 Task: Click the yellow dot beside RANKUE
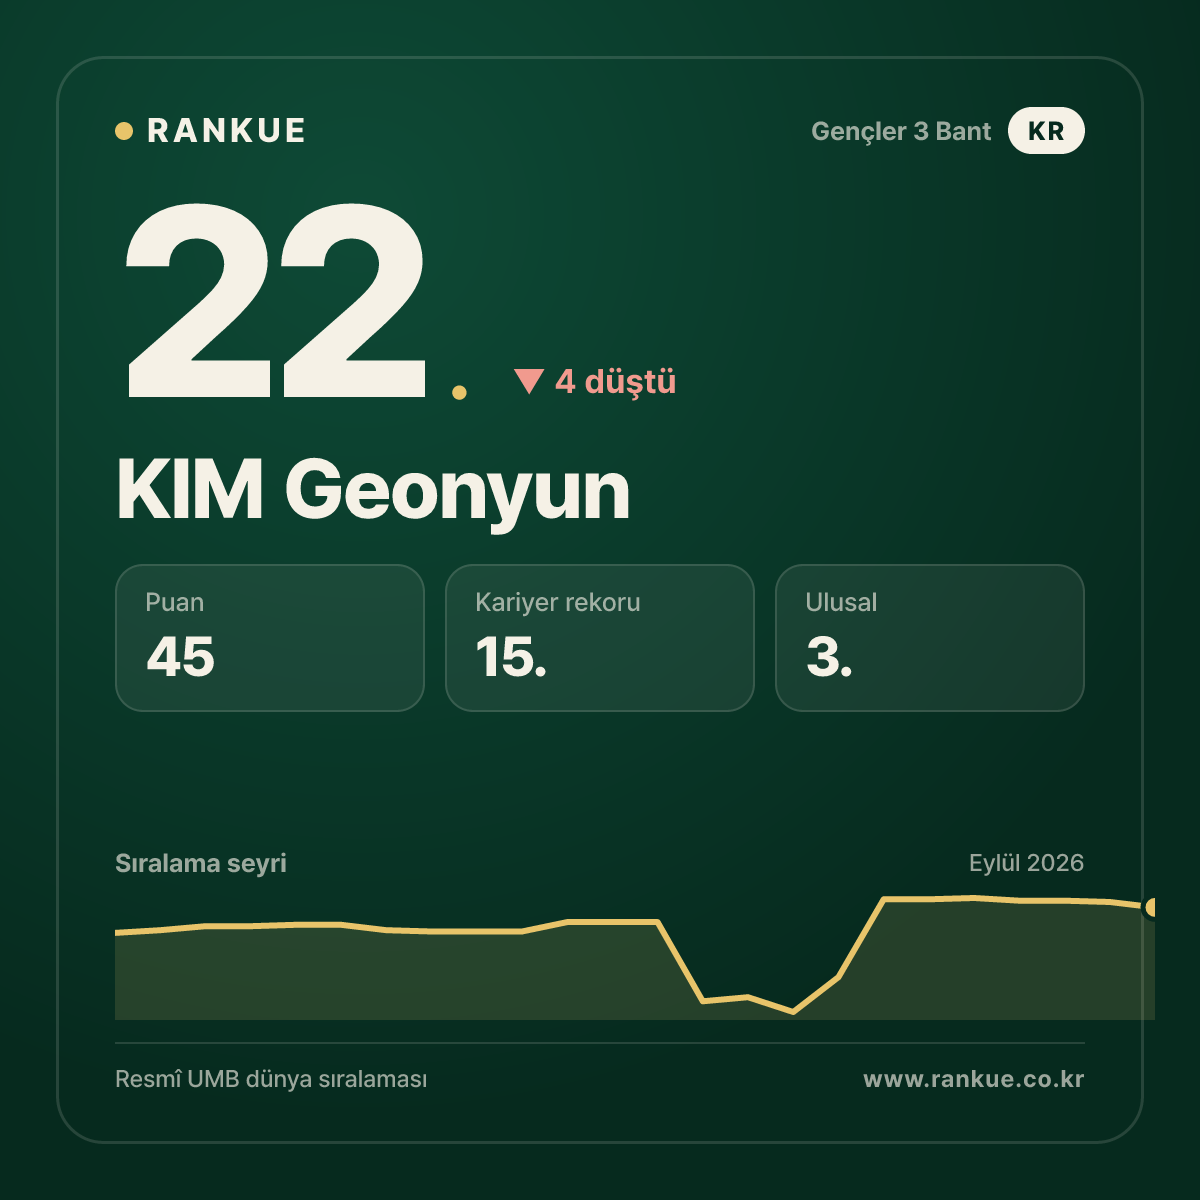click(124, 131)
